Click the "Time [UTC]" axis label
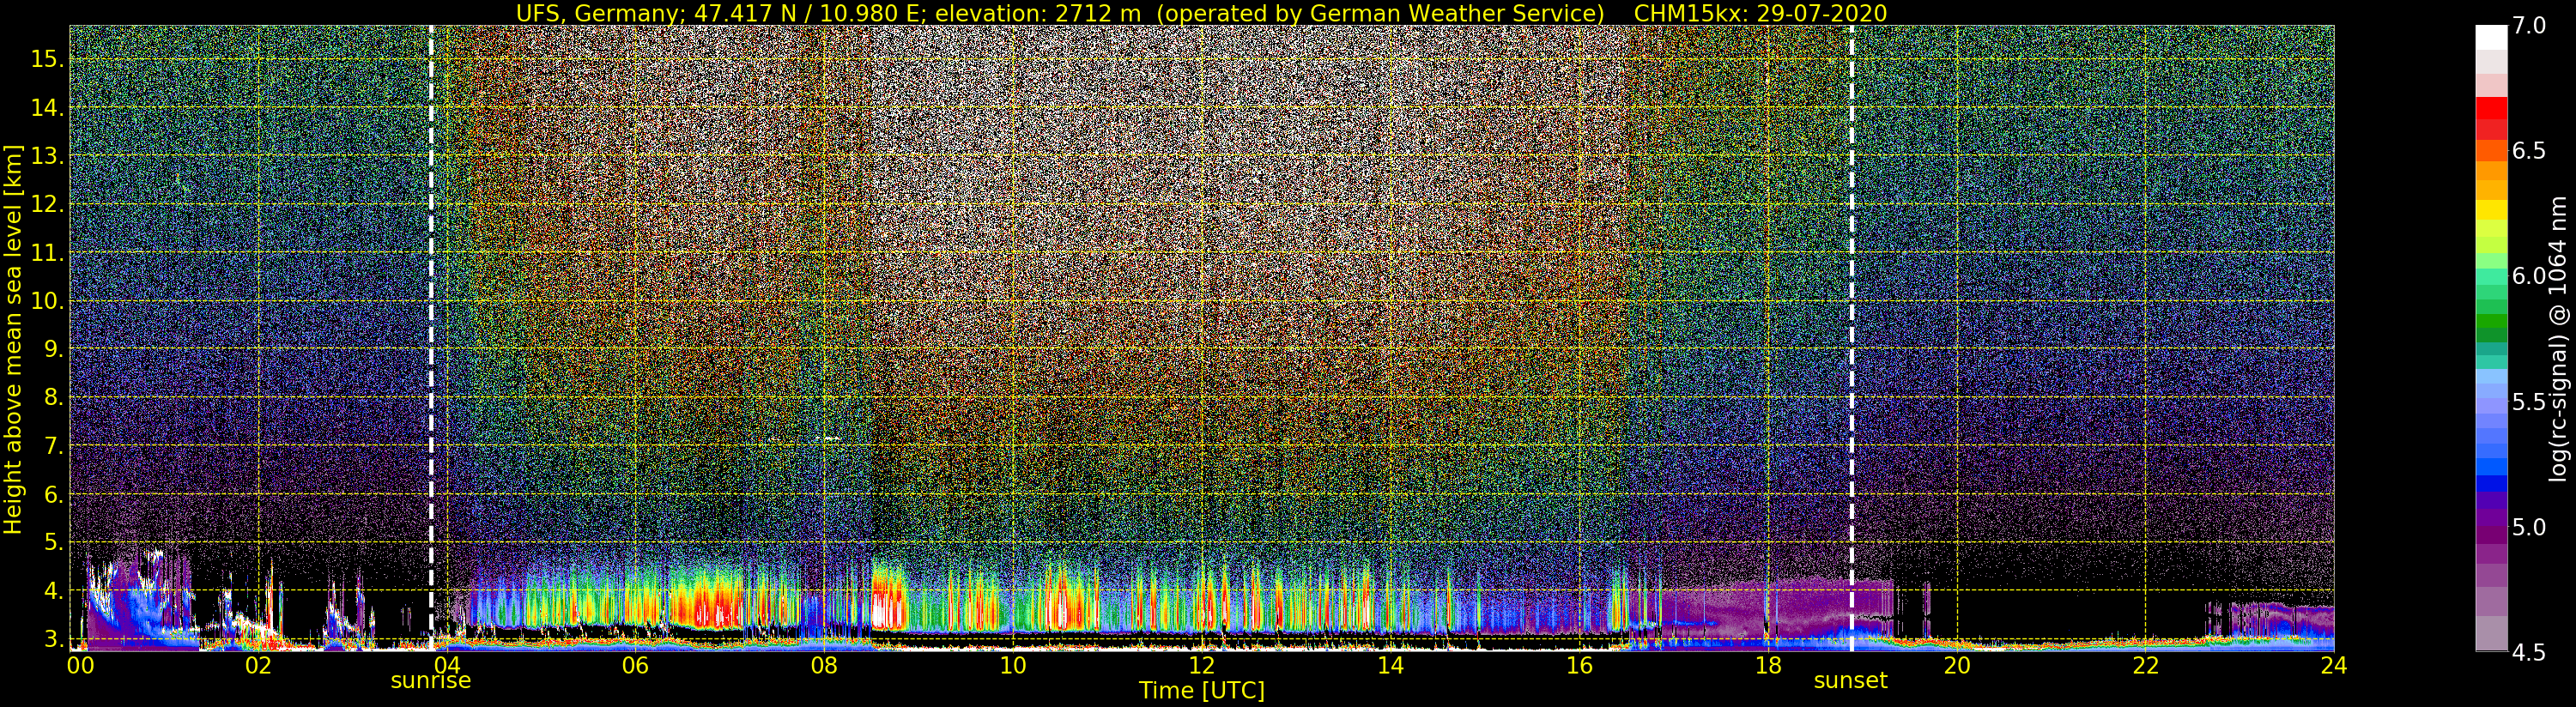The width and height of the screenshot is (2576, 707). 1202,691
